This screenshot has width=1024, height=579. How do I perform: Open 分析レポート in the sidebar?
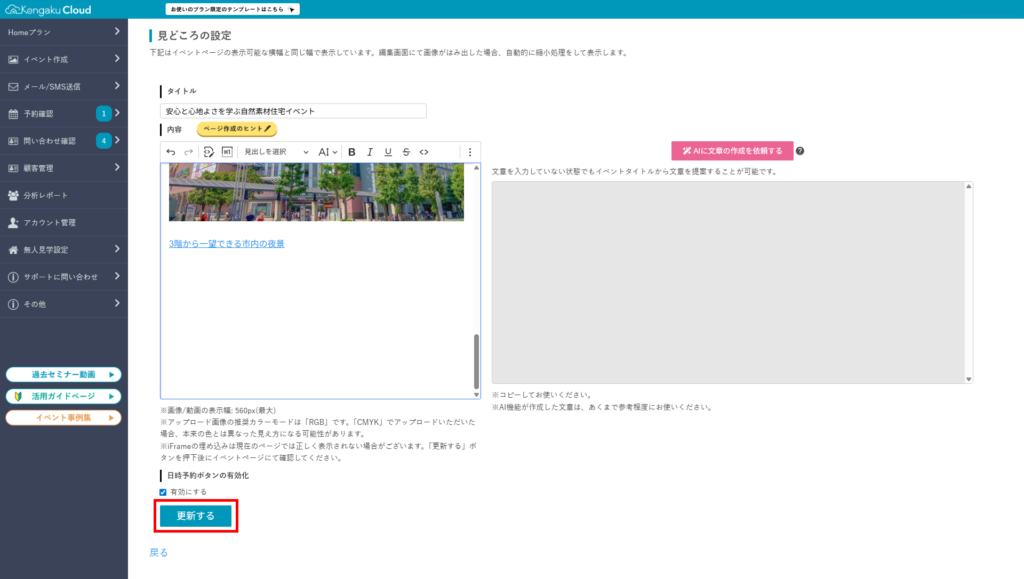pyautogui.click(x=64, y=195)
